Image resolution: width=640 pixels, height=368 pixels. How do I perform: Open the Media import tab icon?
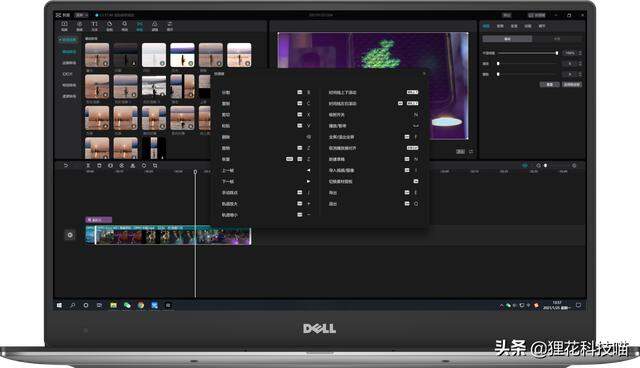(64, 26)
